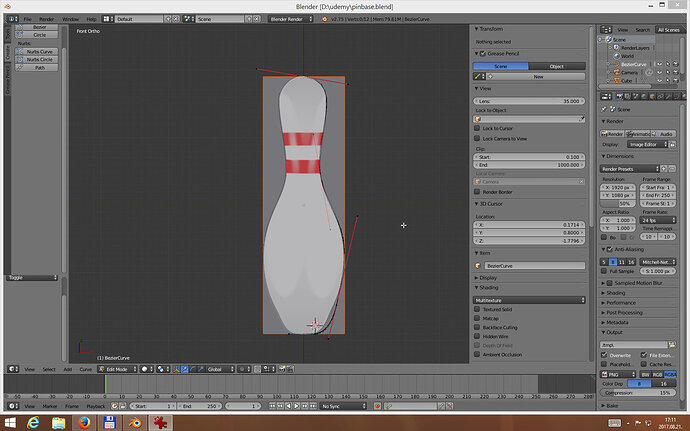Click the Compression 15% slider
Screen dimensions: 690x431
(x=638, y=393)
